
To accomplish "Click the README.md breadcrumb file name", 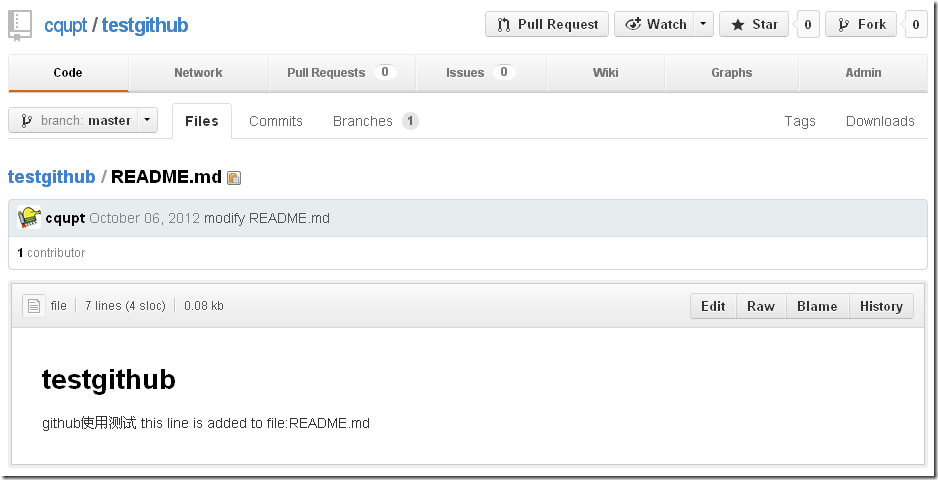I will [x=166, y=177].
